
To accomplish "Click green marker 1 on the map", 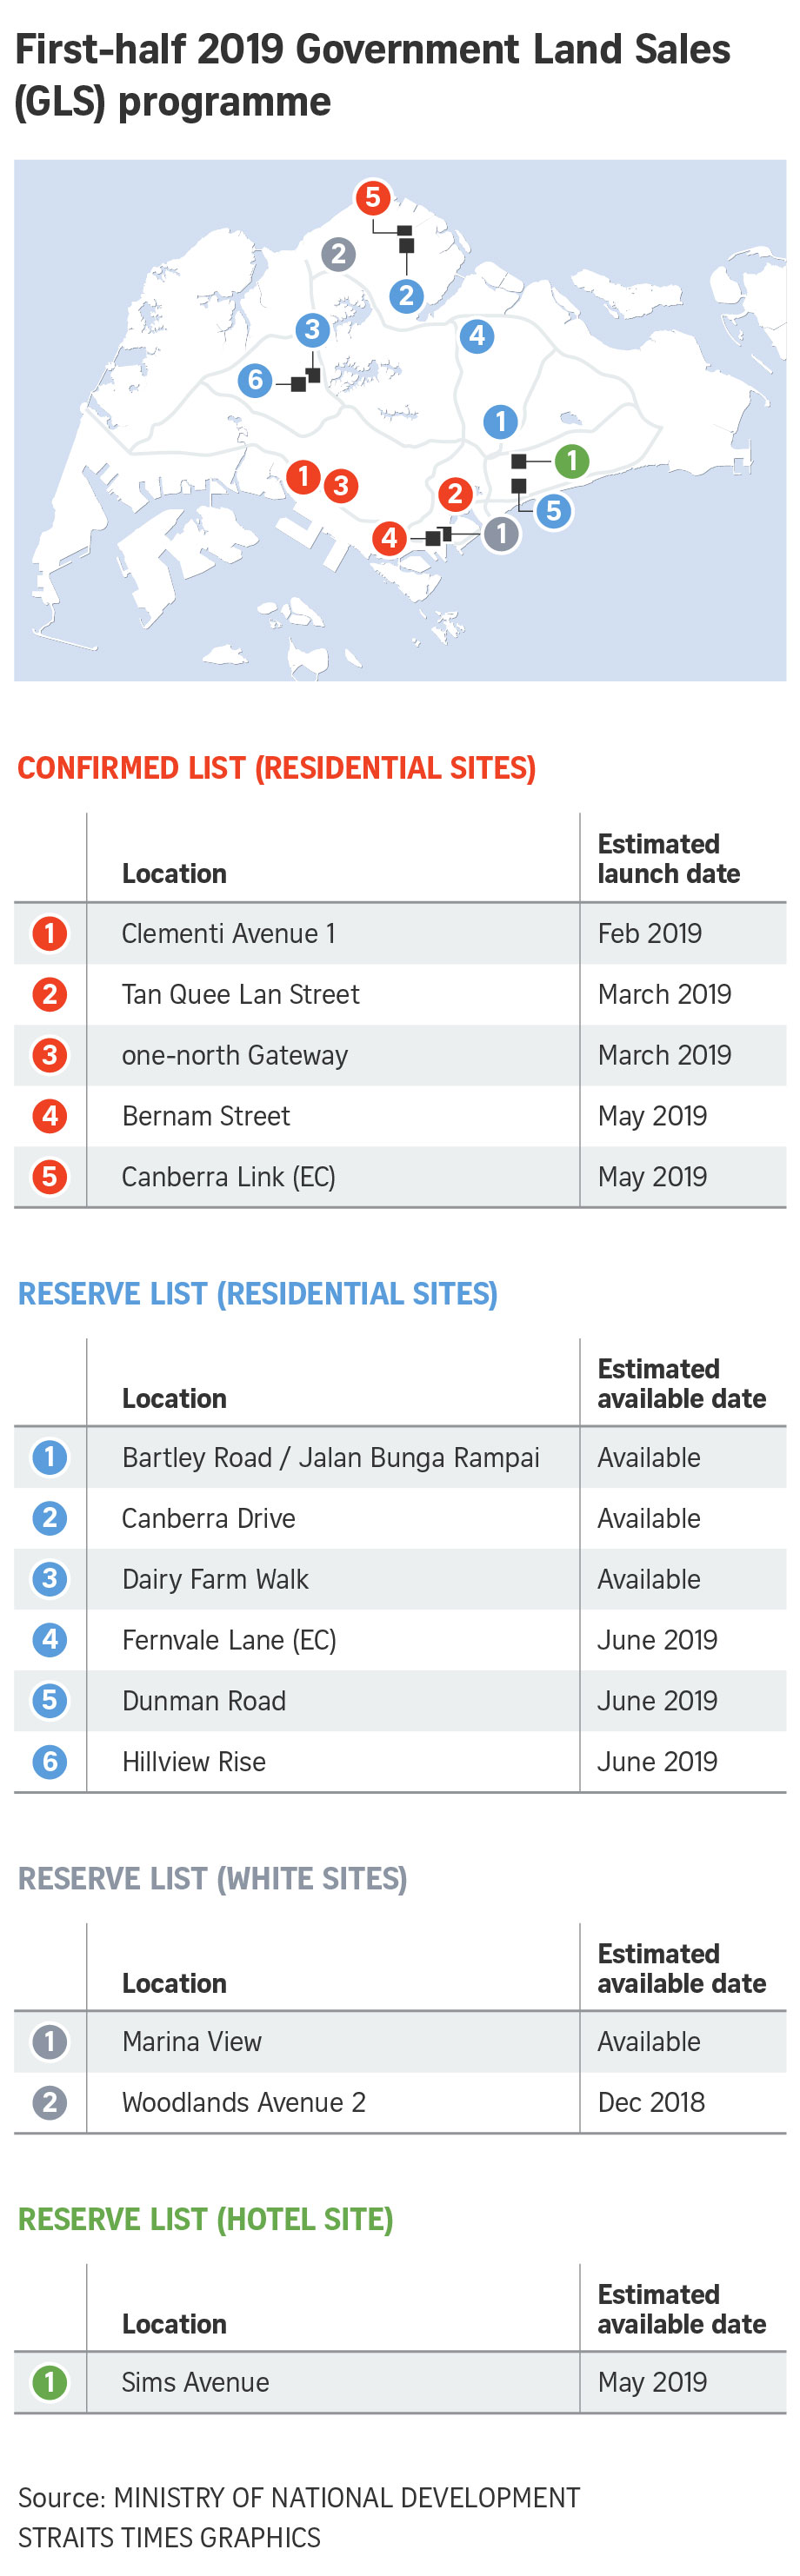I will click(x=571, y=461).
